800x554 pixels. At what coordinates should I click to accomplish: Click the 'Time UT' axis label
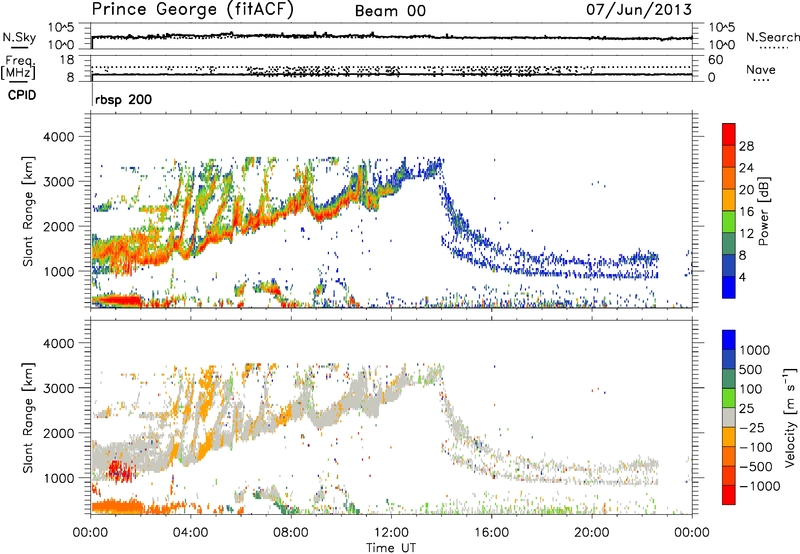tap(391, 548)
